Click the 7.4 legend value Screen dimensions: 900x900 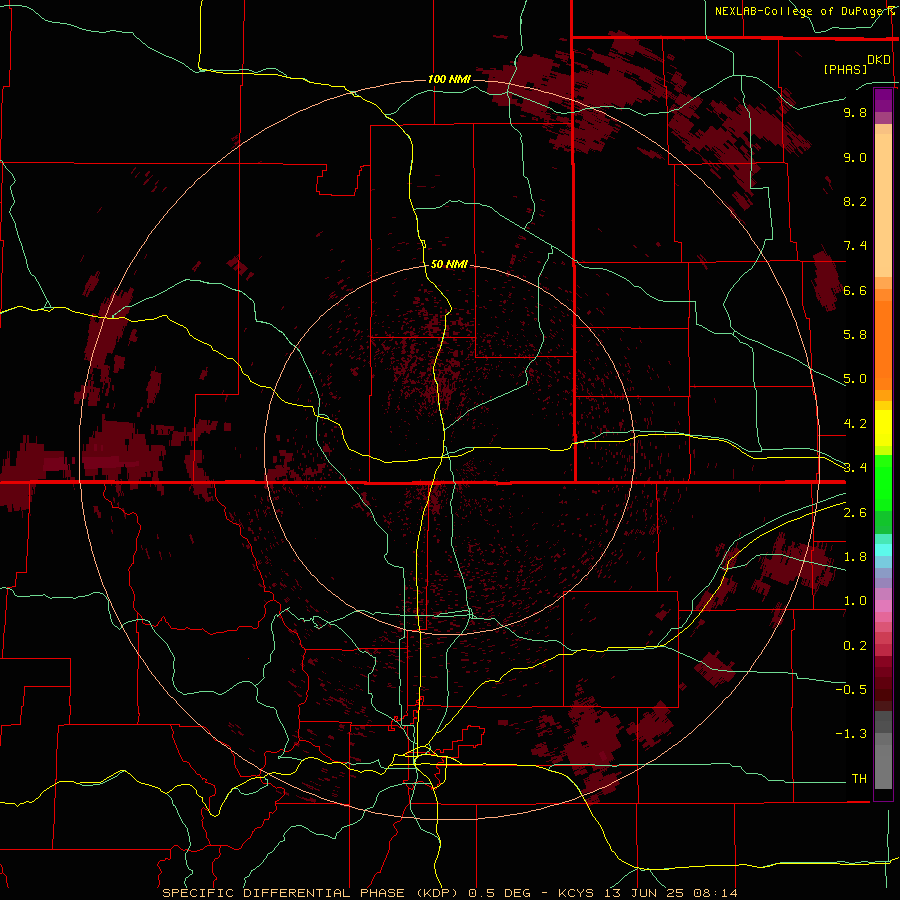pyautogui.click(x=855, y=246)
